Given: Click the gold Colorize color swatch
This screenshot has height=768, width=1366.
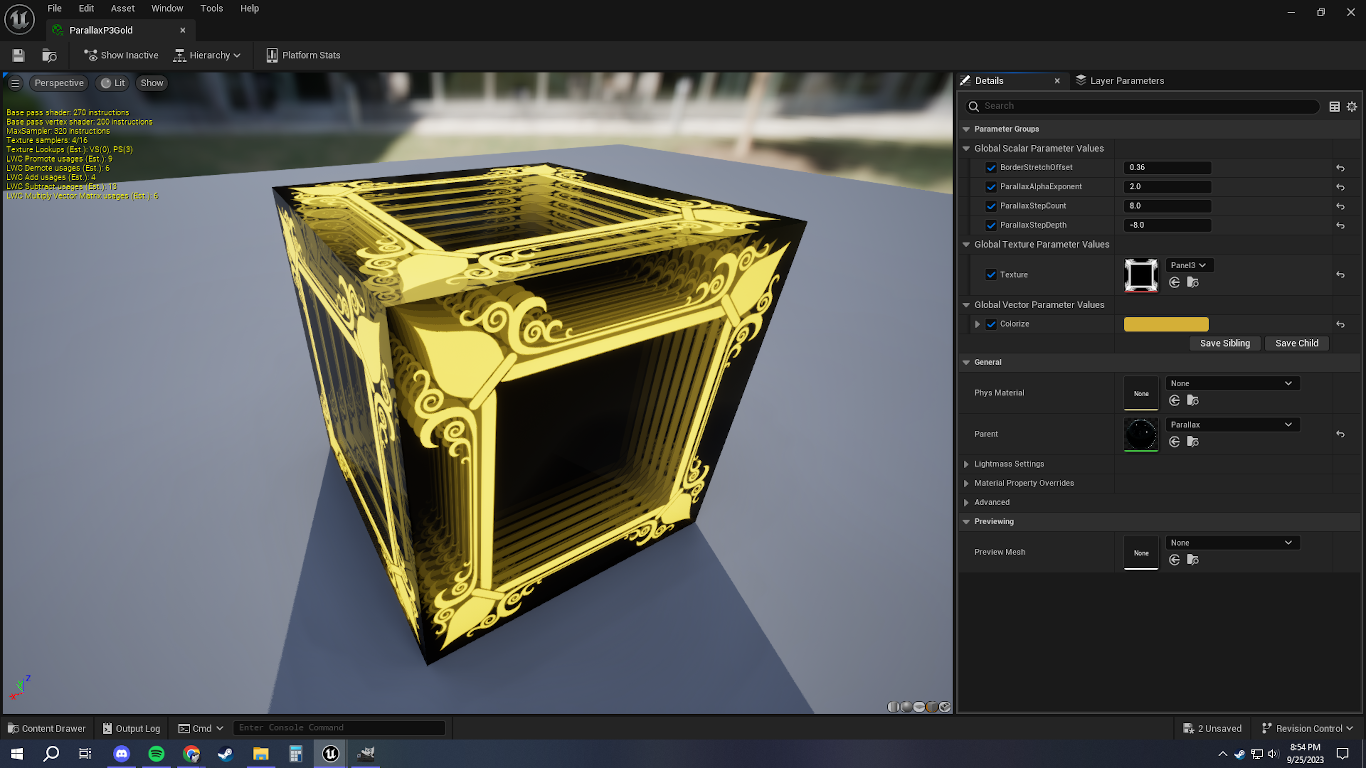Looking at the screenshot, I should click(1166, 324).
